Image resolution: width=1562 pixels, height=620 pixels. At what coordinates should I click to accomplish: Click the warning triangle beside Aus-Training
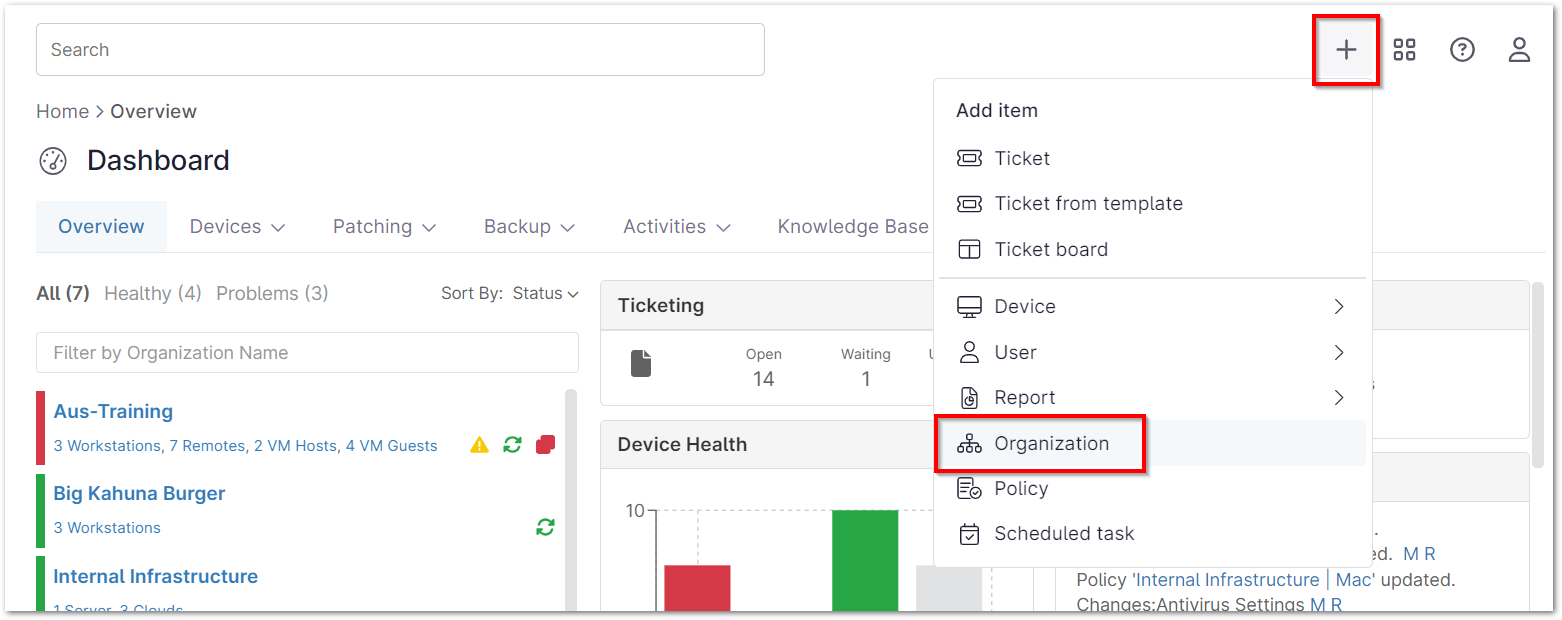478,445
